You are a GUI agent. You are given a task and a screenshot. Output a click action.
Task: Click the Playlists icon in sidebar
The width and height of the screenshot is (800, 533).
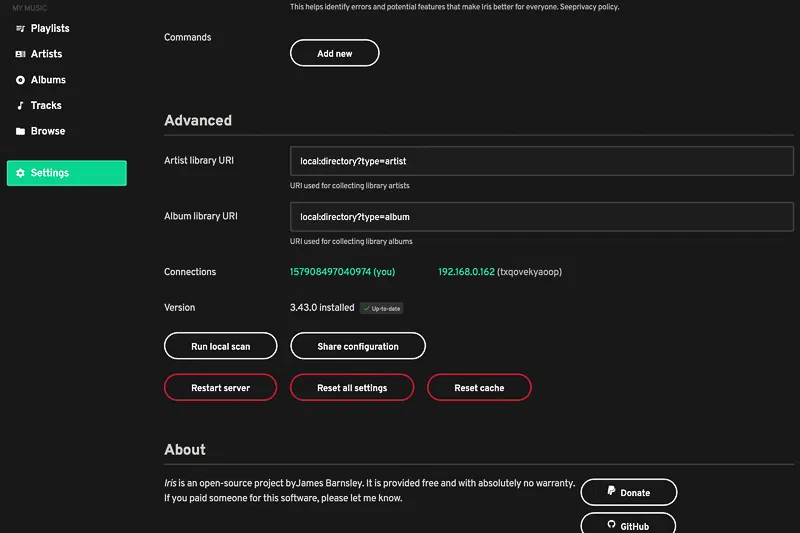coord(20,28)
